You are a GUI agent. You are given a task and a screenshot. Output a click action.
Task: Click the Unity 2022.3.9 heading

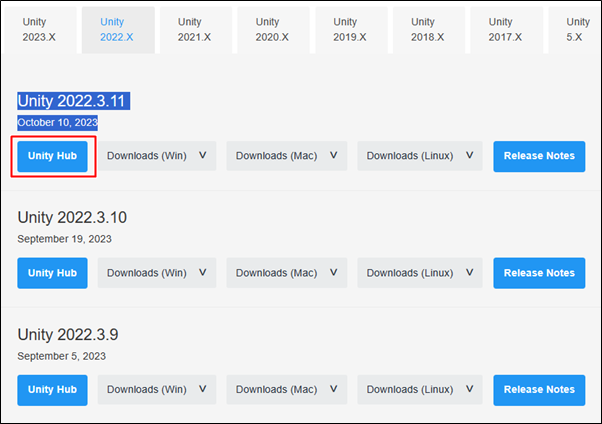[x=68, y=335]
